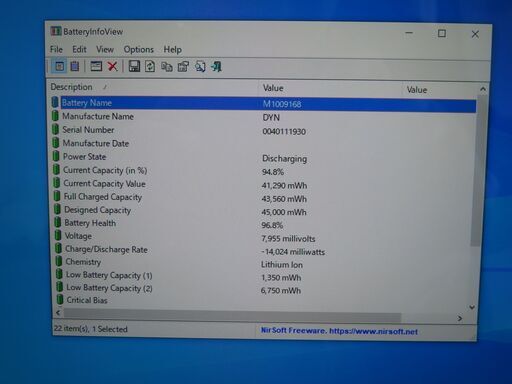The height and width of the screenshot is (384, 512).
Task: Select the Current Capacity Value row
Action: click(263, 184)
